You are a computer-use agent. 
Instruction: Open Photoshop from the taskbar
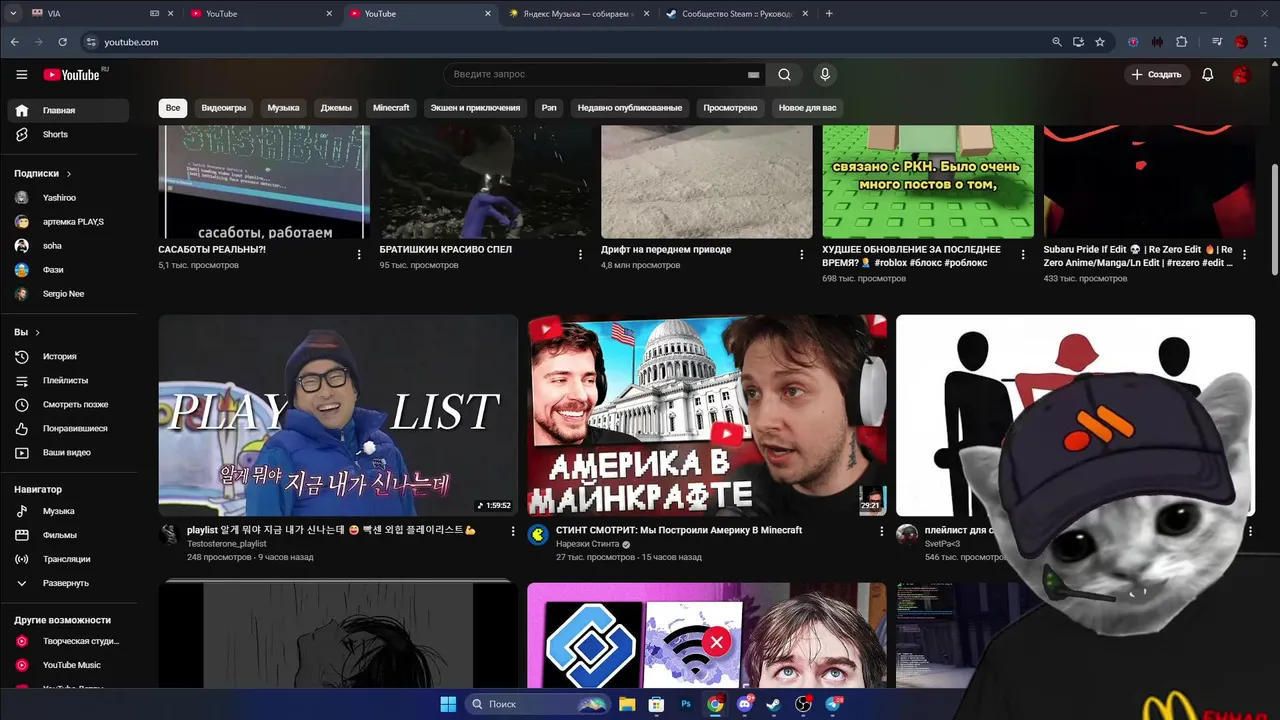point(686,704)
